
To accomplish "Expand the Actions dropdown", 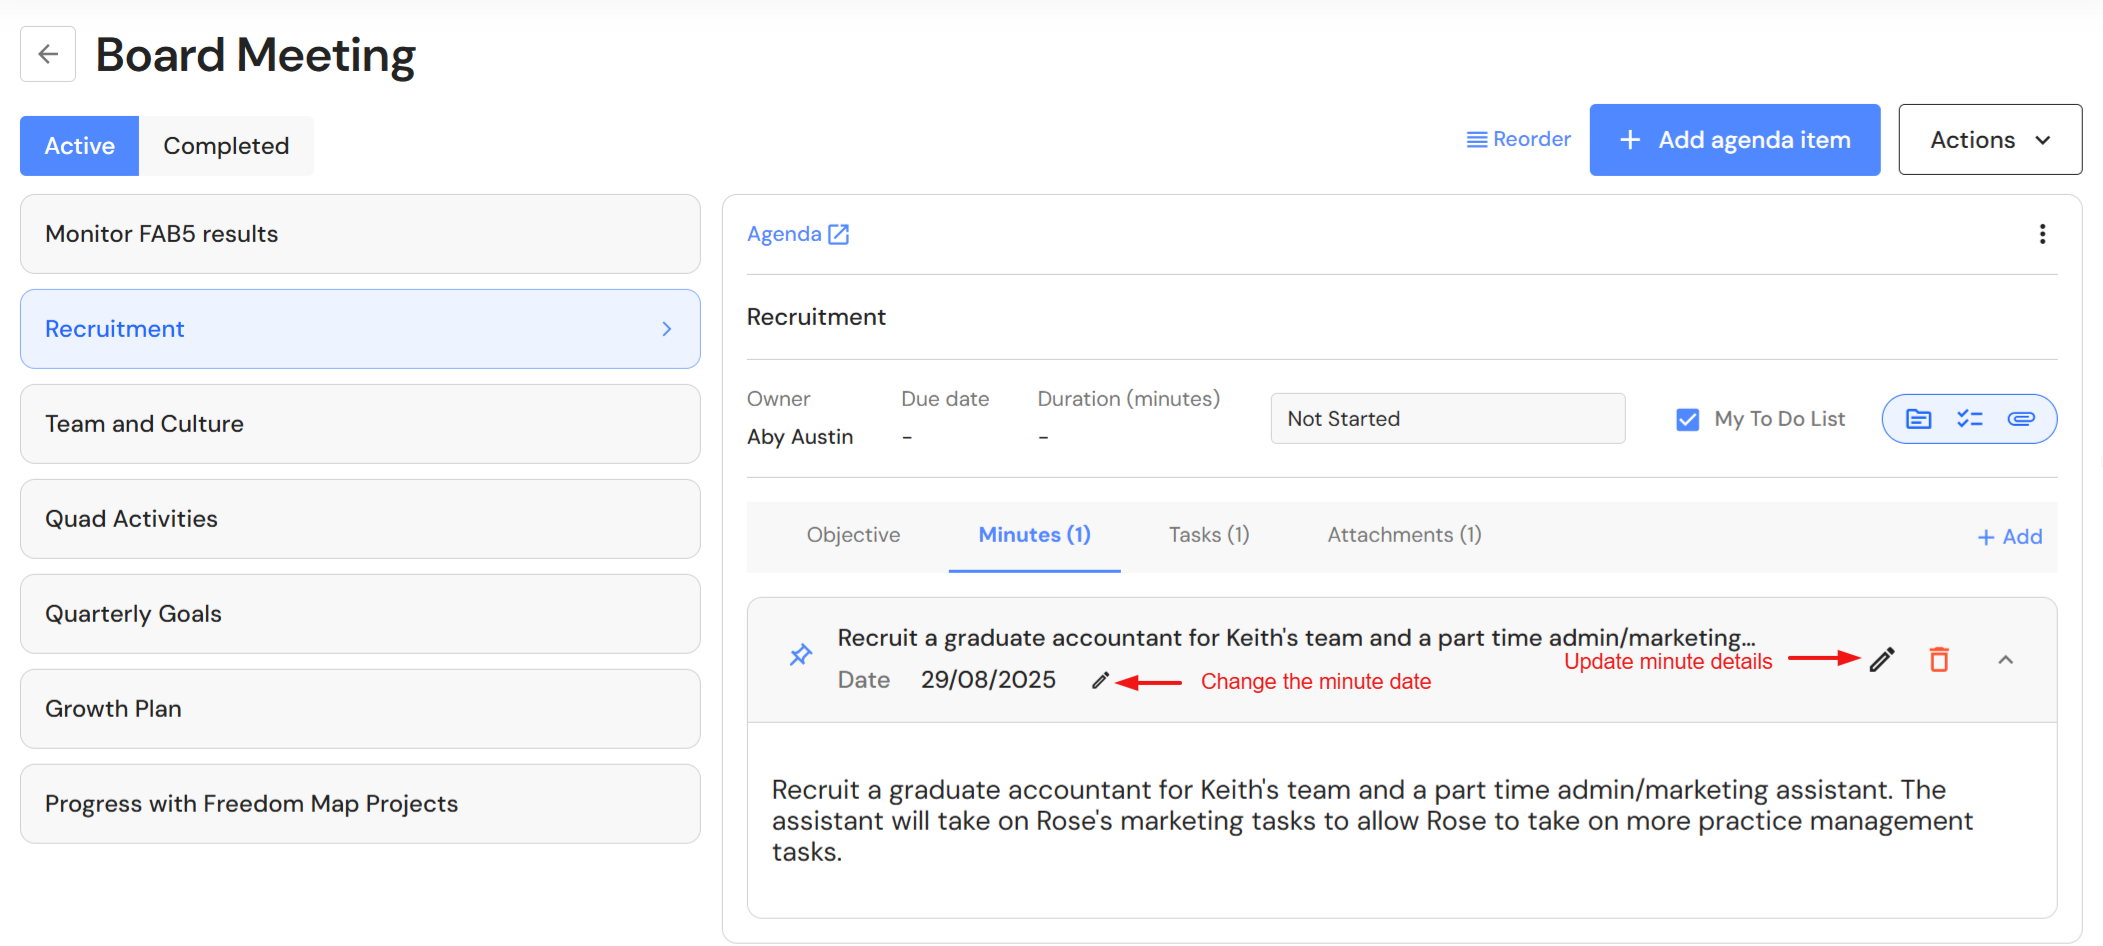I will [x=1990, y=140].
